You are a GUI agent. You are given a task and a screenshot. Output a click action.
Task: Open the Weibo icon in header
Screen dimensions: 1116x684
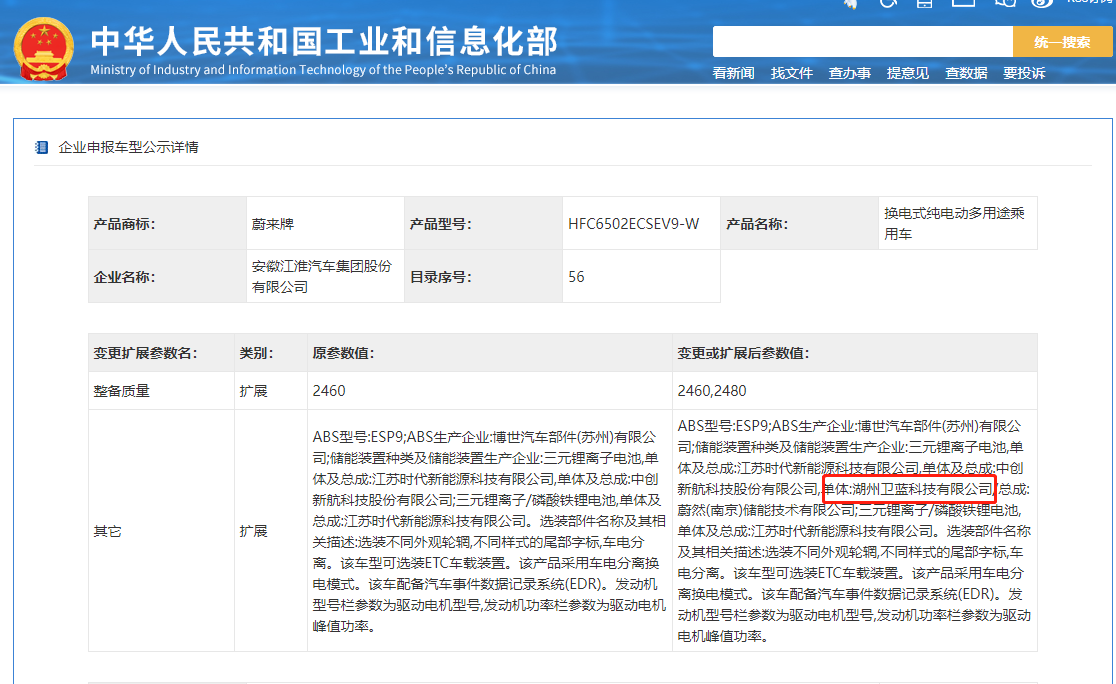(x=1042, y=3)
